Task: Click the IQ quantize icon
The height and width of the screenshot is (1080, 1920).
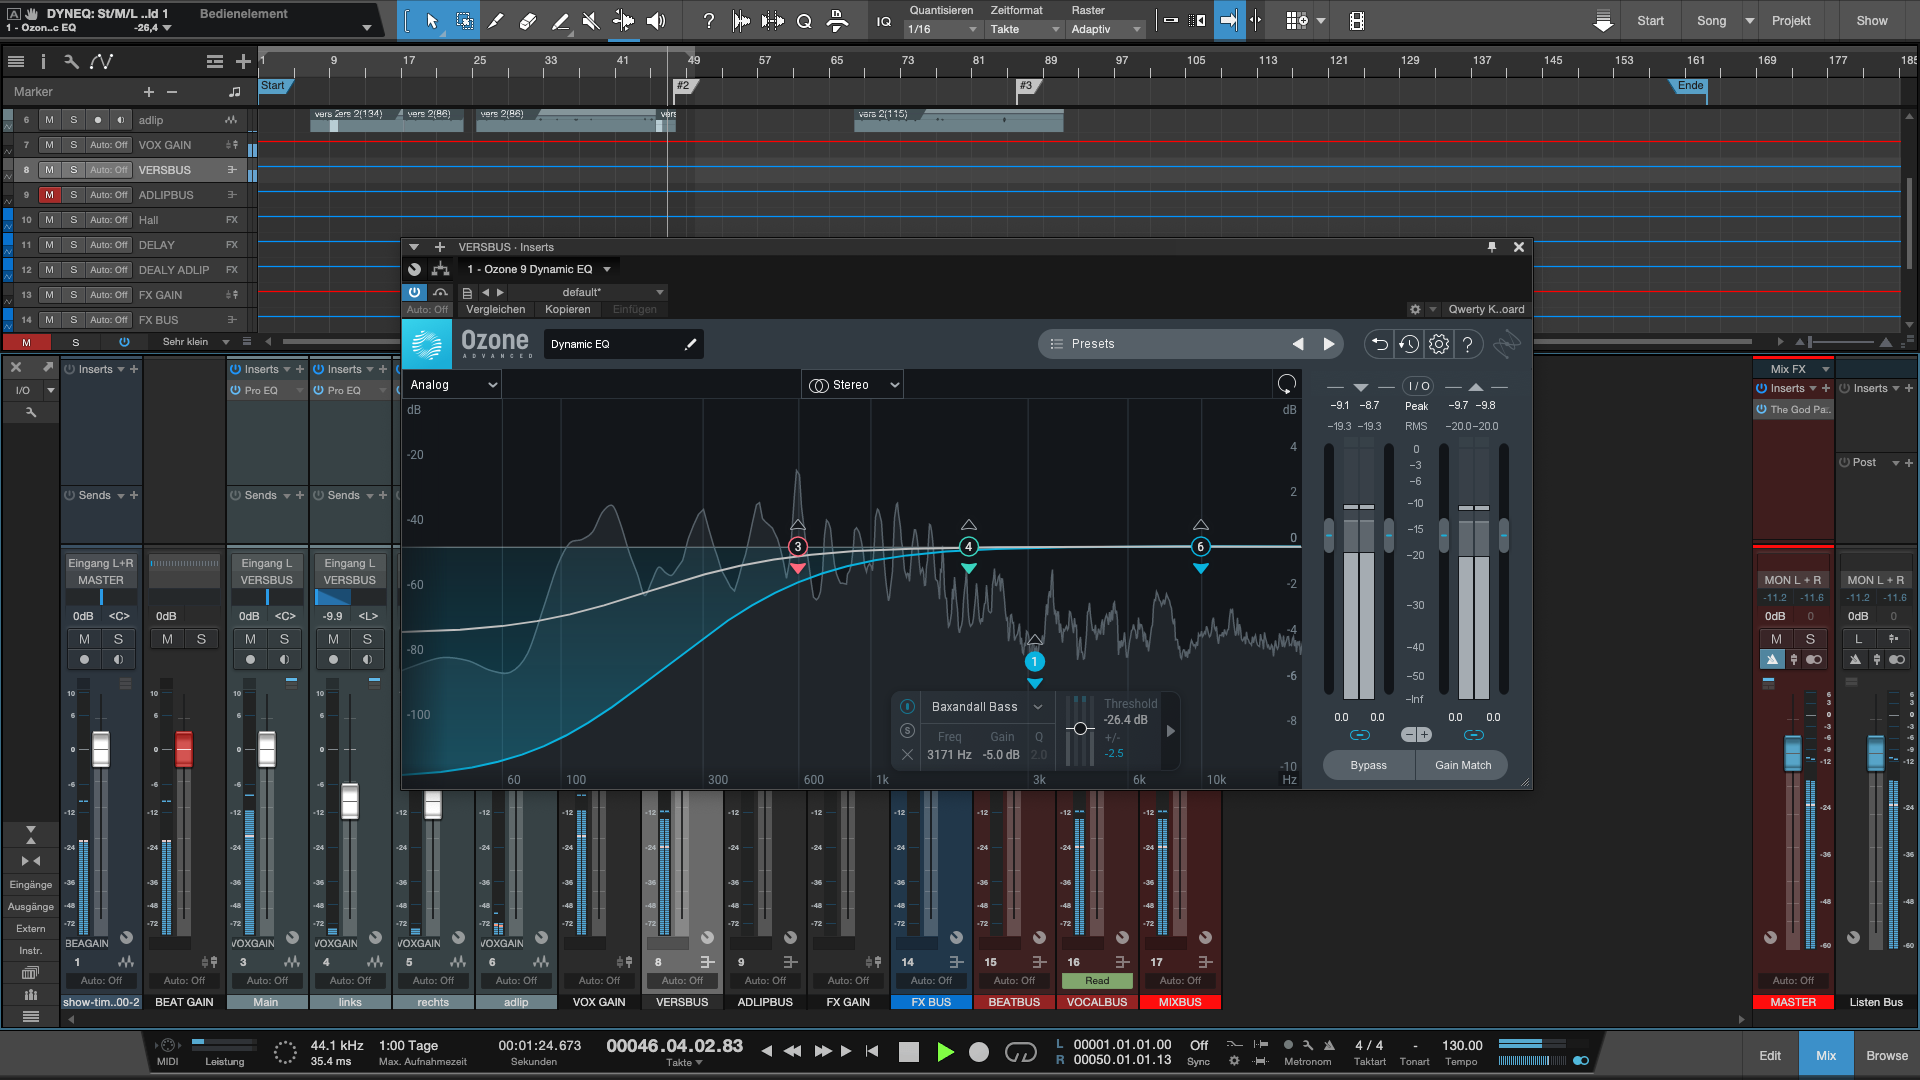Action: tap(884, 21)
